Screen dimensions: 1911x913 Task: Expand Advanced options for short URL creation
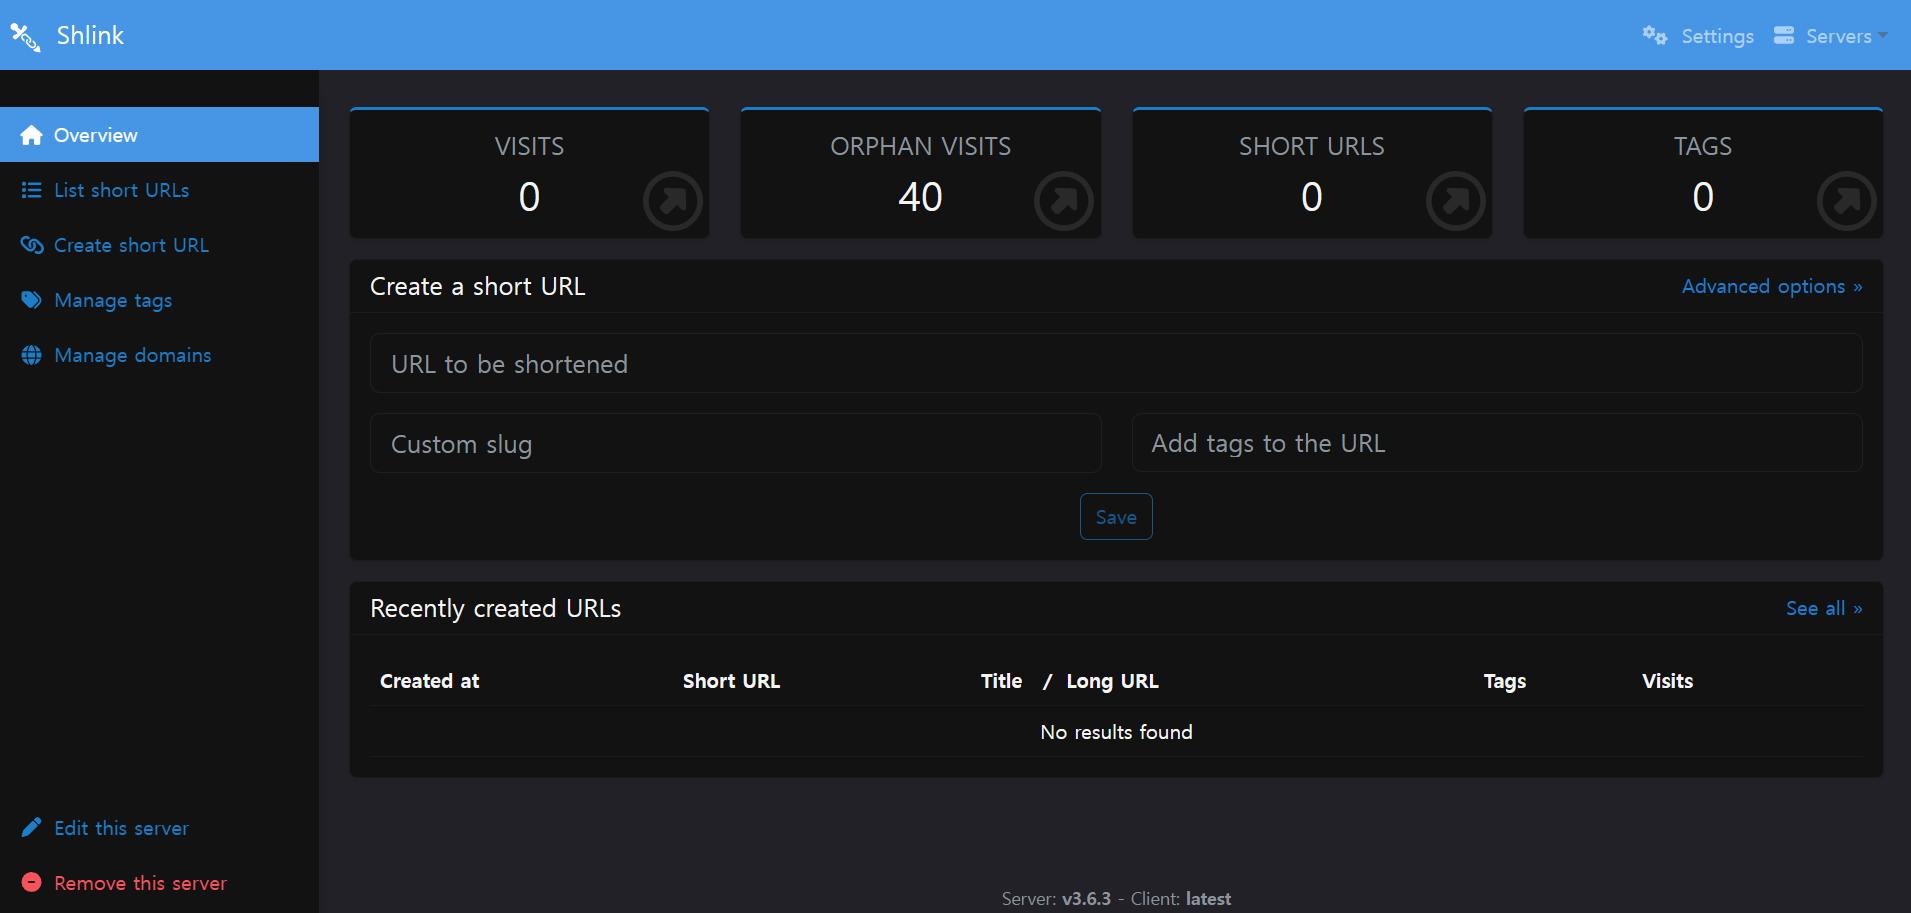point(1771,287)
